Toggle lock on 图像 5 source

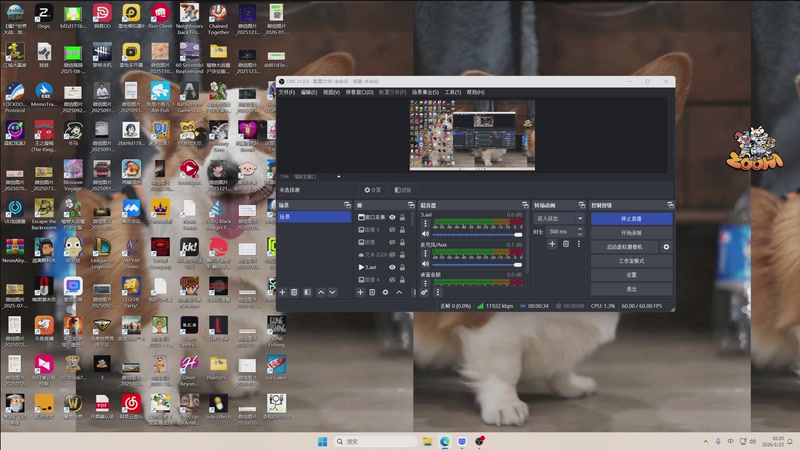click(403, 230)
